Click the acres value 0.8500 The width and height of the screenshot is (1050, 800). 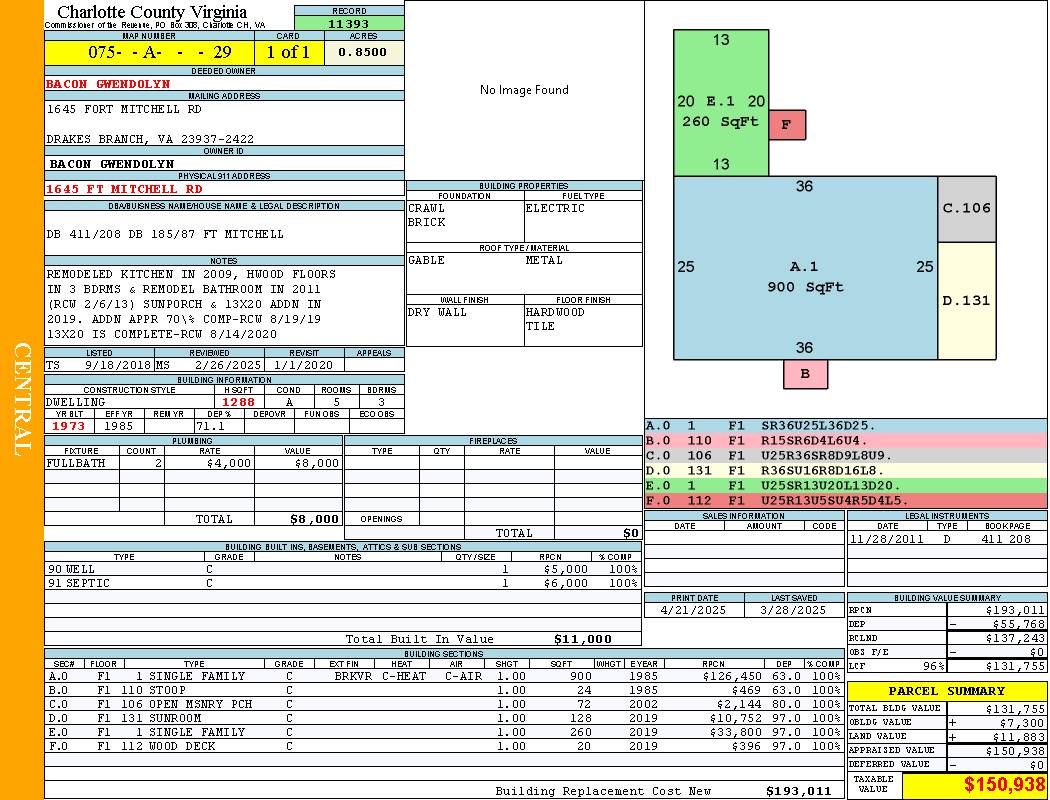click(x=362, y=52)
